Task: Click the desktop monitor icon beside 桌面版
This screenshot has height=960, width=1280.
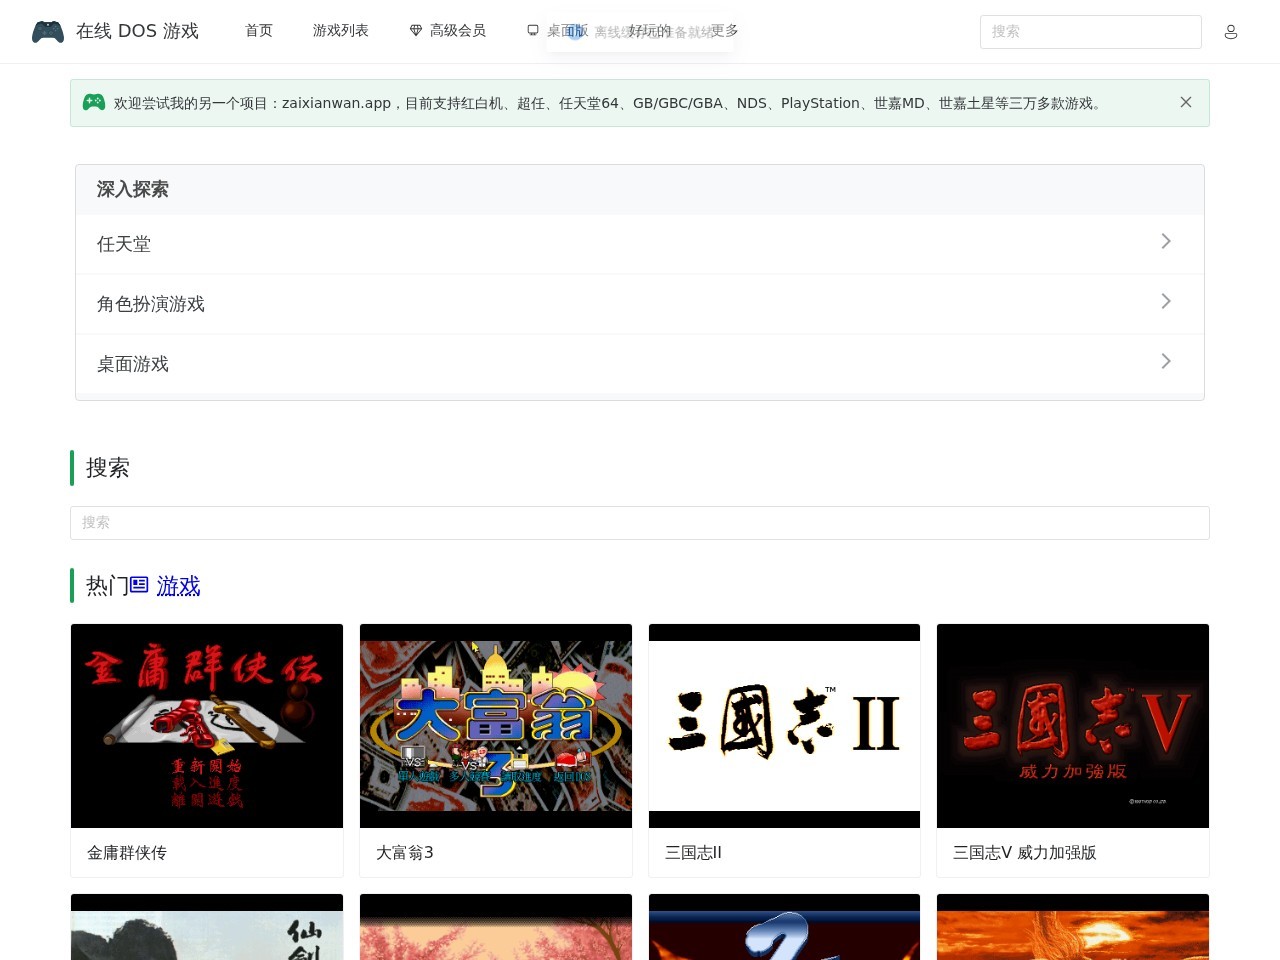Action: click(533, 31)
